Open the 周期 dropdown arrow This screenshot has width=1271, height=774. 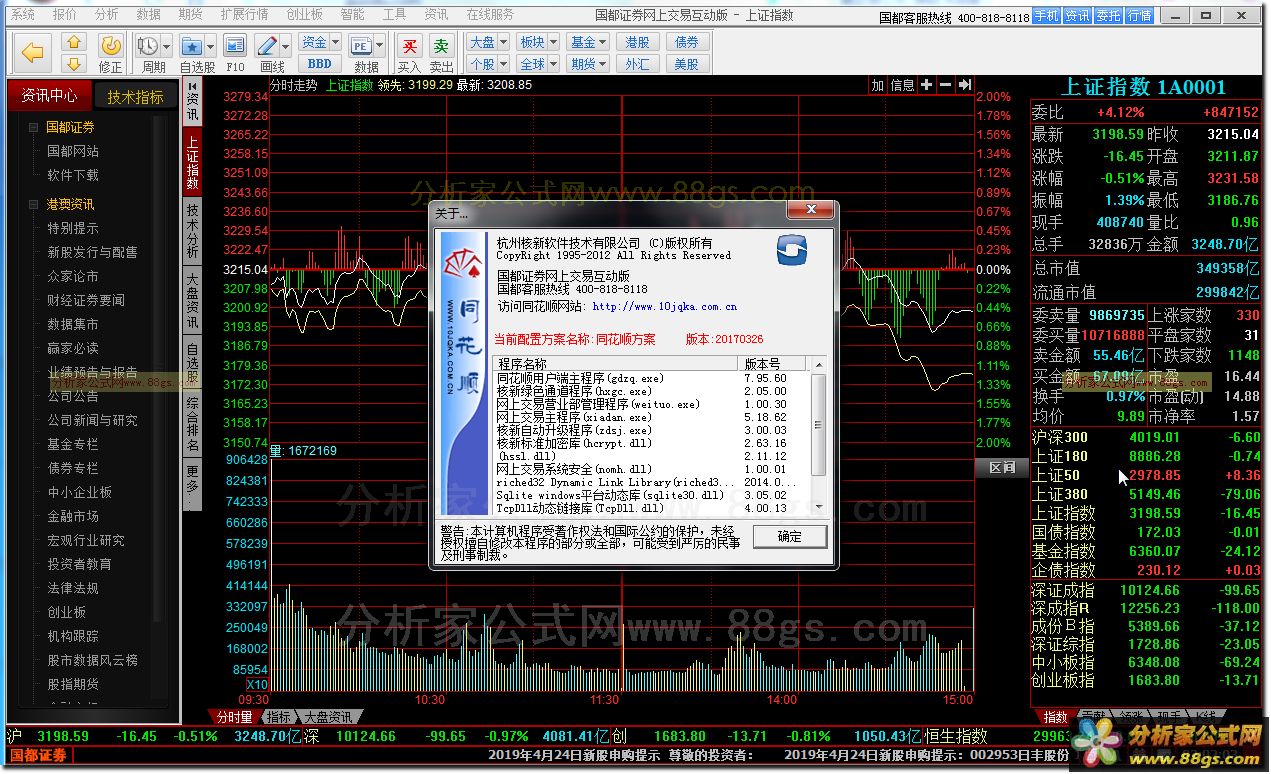[166, 46]
